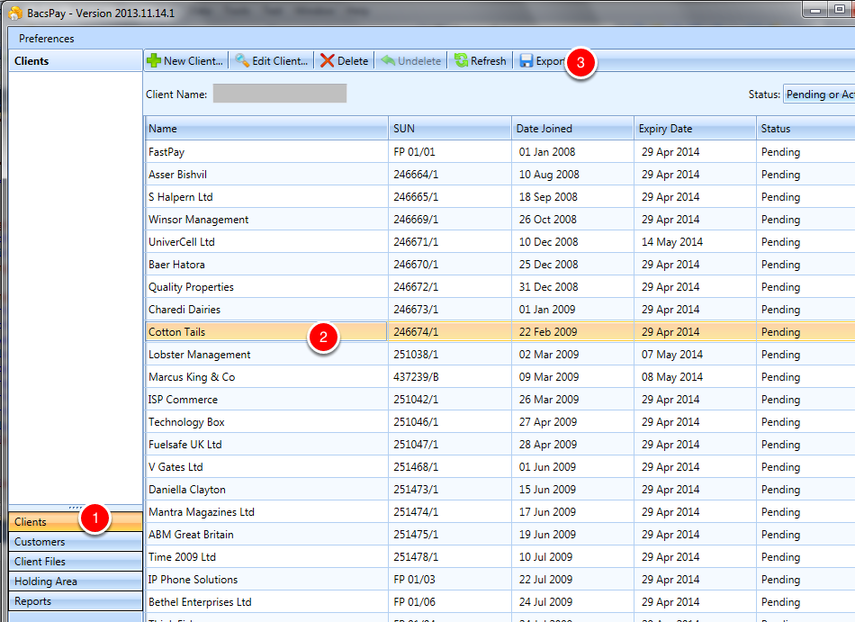Click SUN value 437239/B

pos(416,377)
